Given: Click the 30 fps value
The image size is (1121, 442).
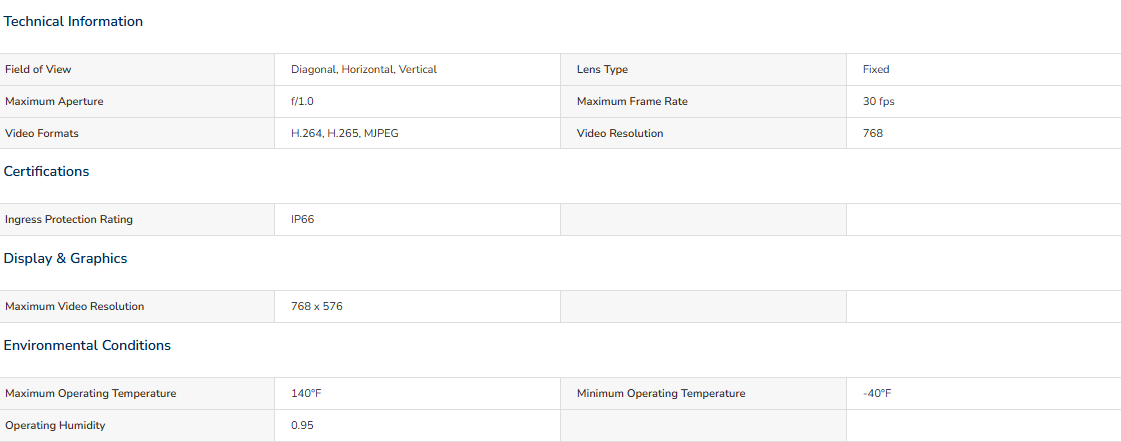Looking at the screenshot, I should 879,102.
